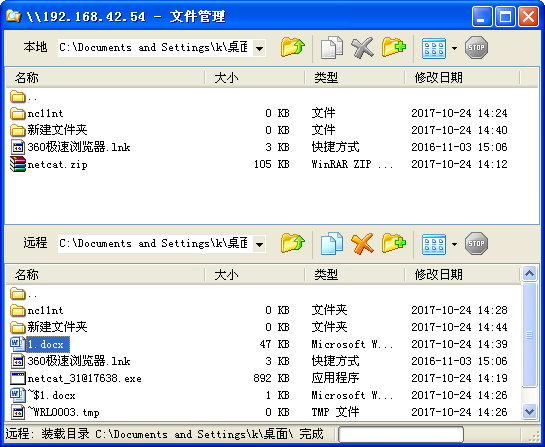Click the window title bar folder icon
Viewport: 545px width, 447px height.
(x=13, y=16)
